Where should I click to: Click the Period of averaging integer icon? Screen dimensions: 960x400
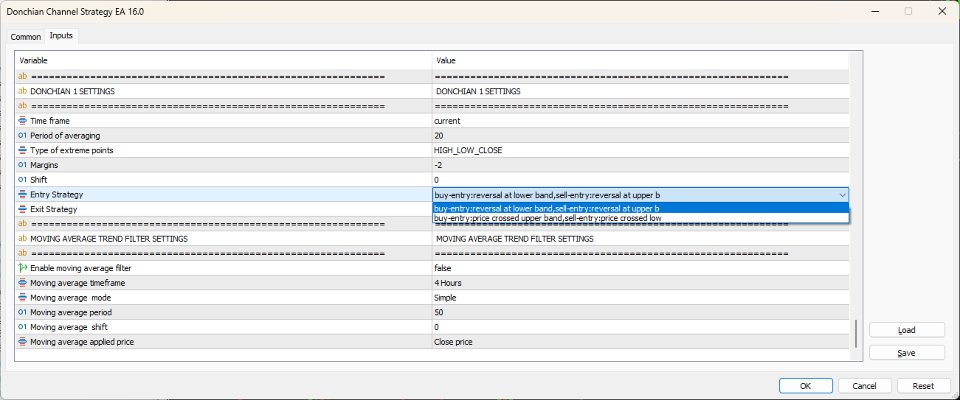[23, 136]
